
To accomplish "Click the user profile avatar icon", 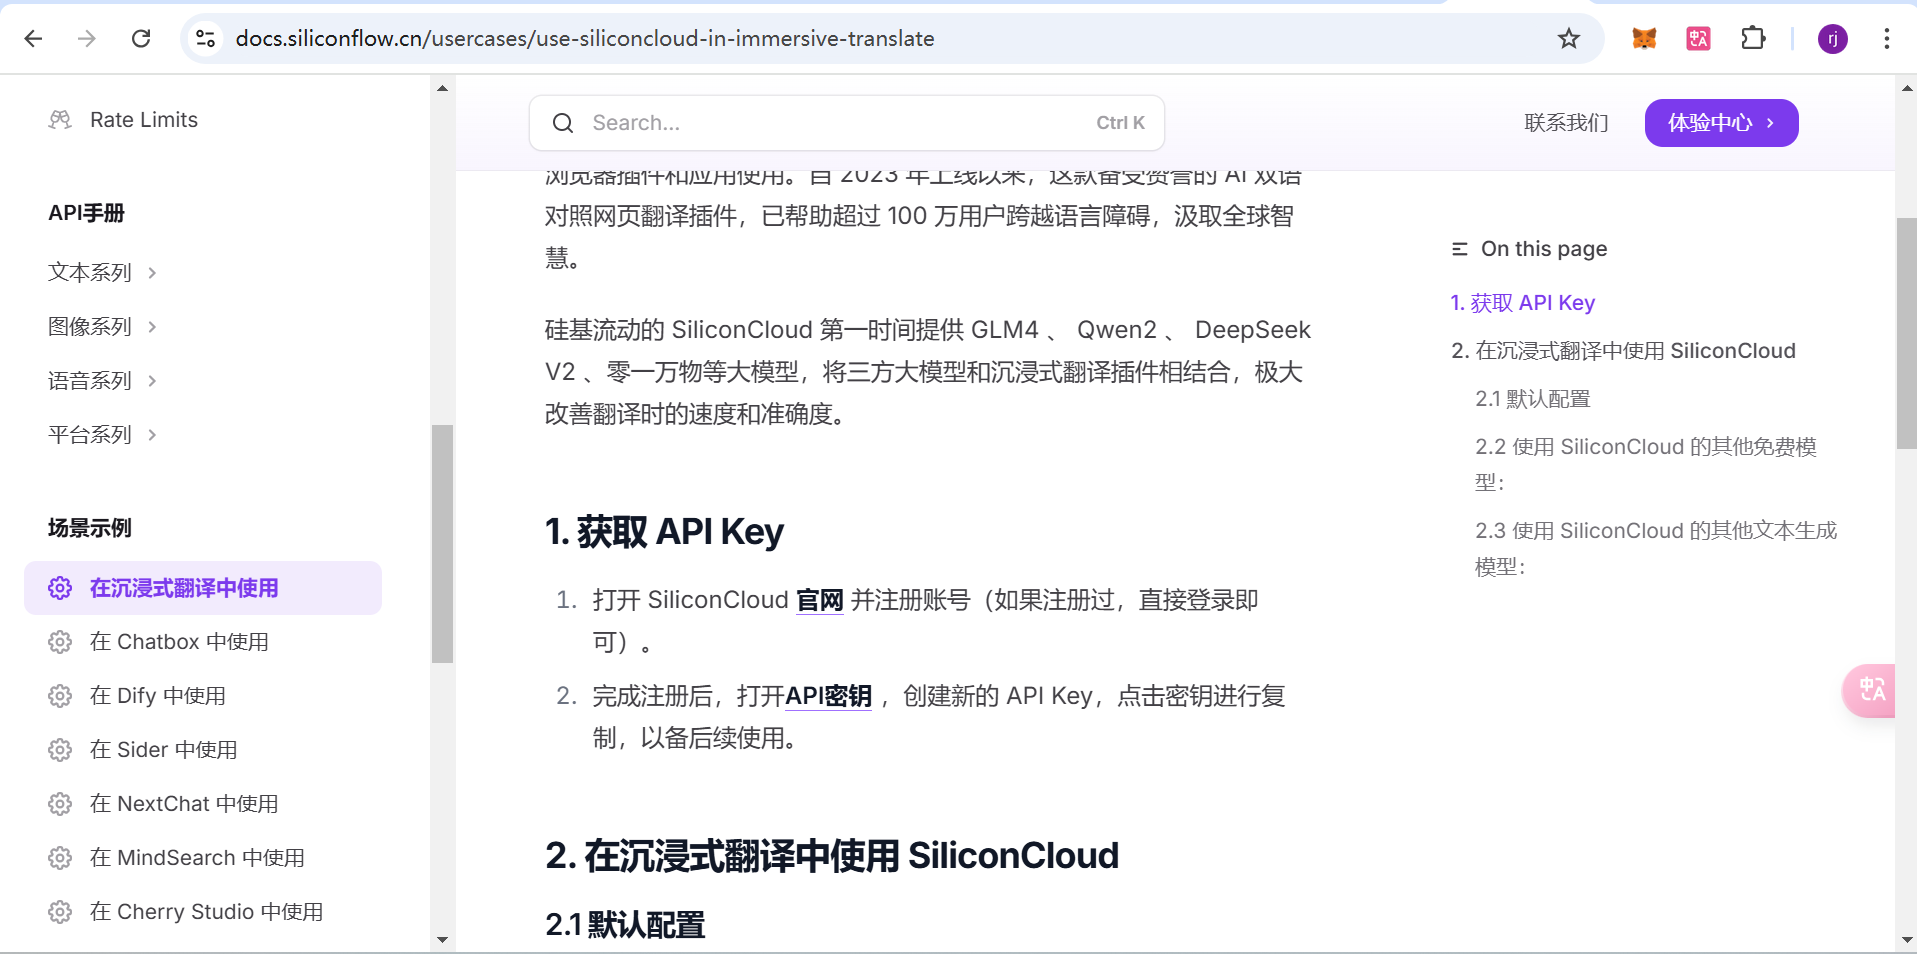I will 1832,39.
